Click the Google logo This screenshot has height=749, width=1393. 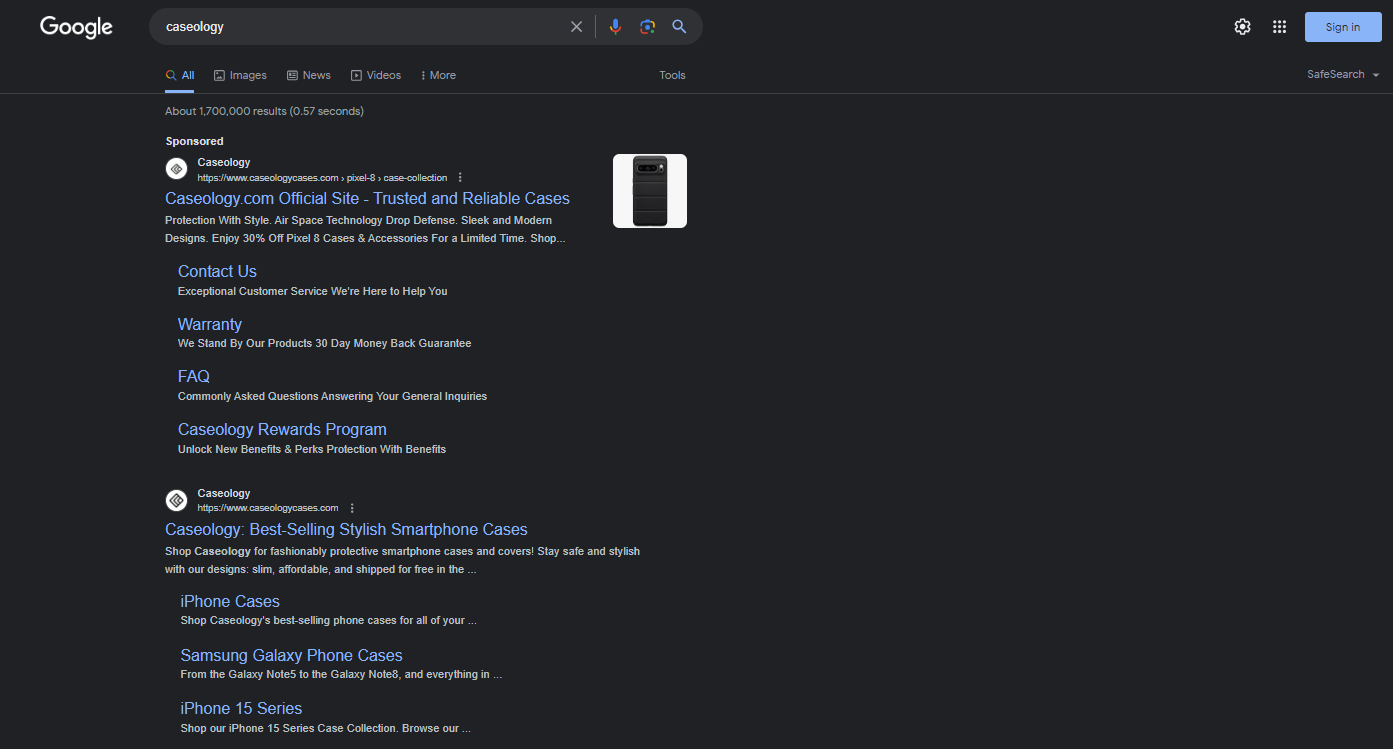click(76, 27)
